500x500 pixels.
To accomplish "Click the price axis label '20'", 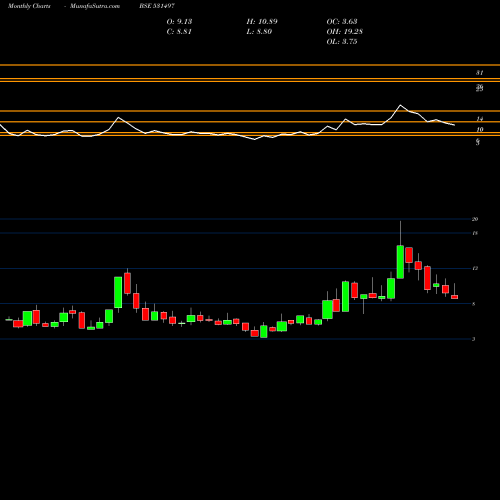I will point(475,219).
